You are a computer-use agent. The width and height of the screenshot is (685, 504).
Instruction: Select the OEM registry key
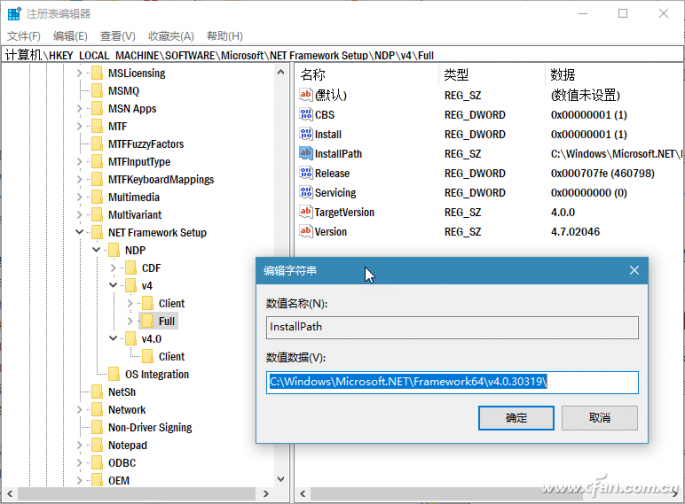[119, 480]
